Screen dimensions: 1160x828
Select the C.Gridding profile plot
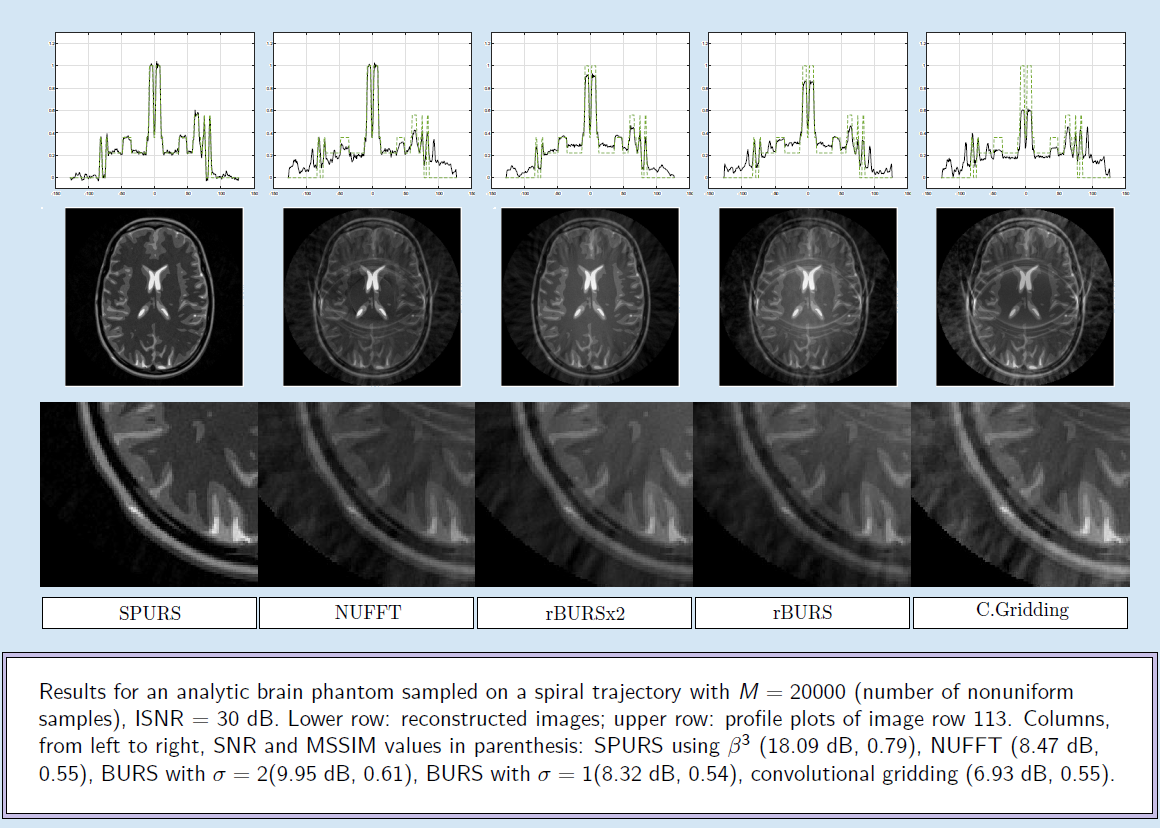pyautogui.click(x=1026, y=112)
